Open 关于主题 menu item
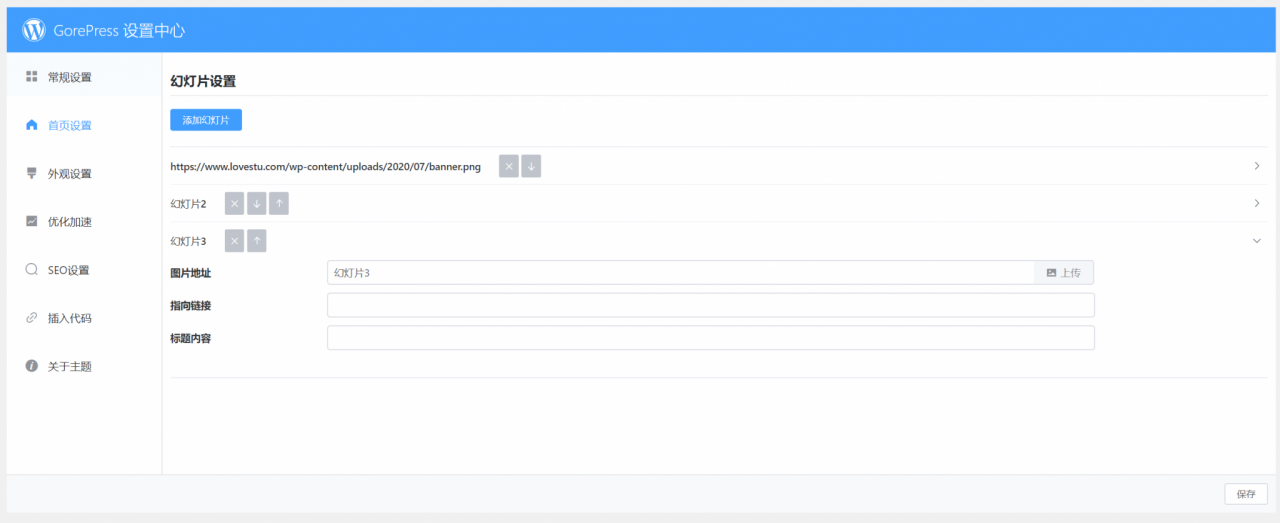The image size is (1280, 523). tap(84, 366)
